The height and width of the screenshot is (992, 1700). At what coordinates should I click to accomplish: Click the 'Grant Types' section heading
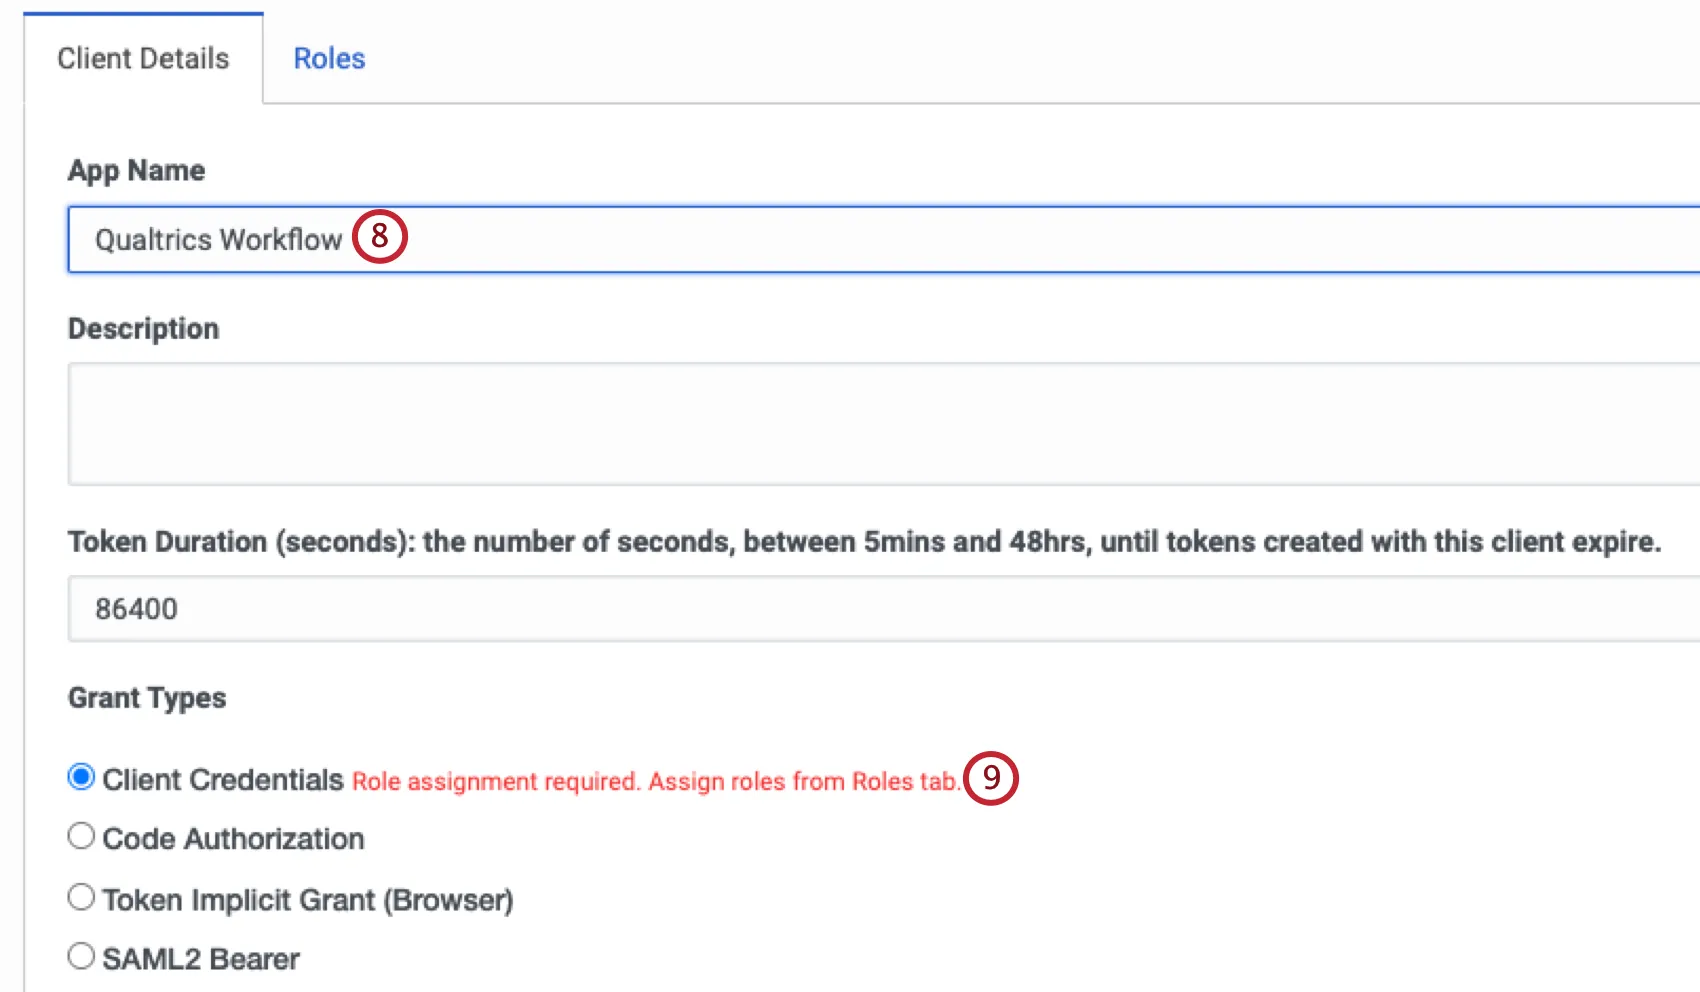coord(146,698)
